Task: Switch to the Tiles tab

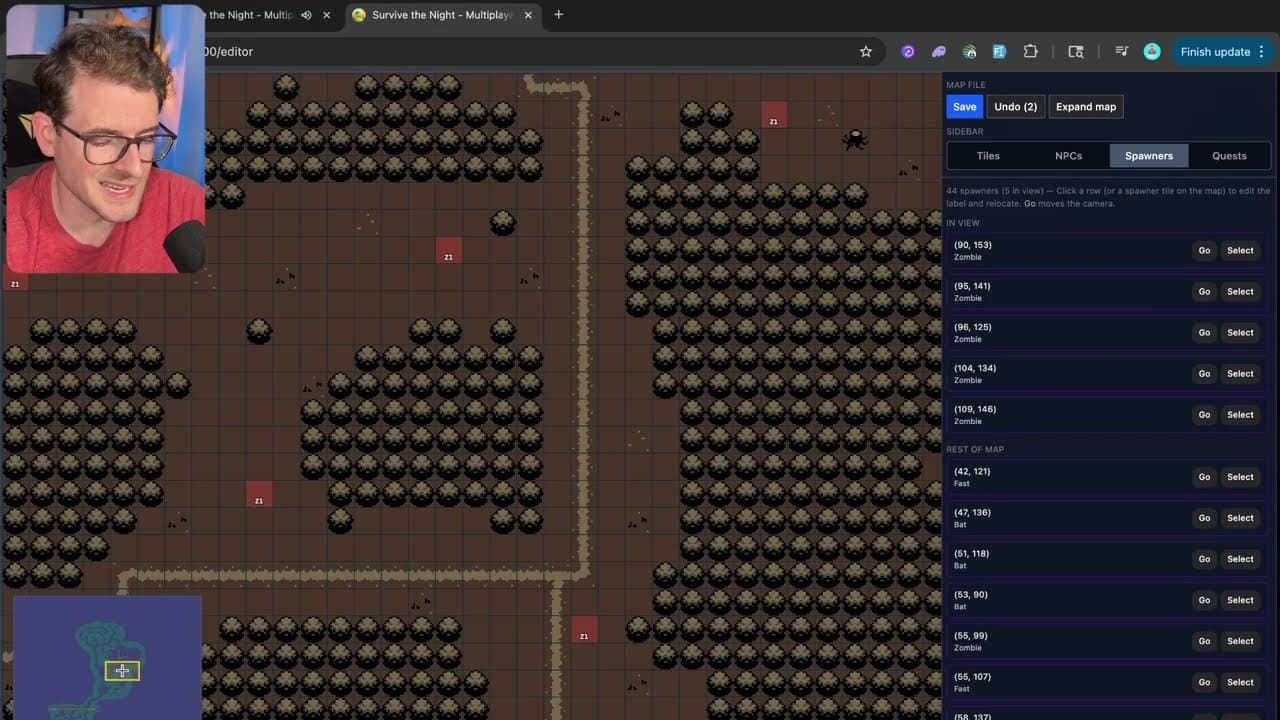Action: click(x=988, y=155)
